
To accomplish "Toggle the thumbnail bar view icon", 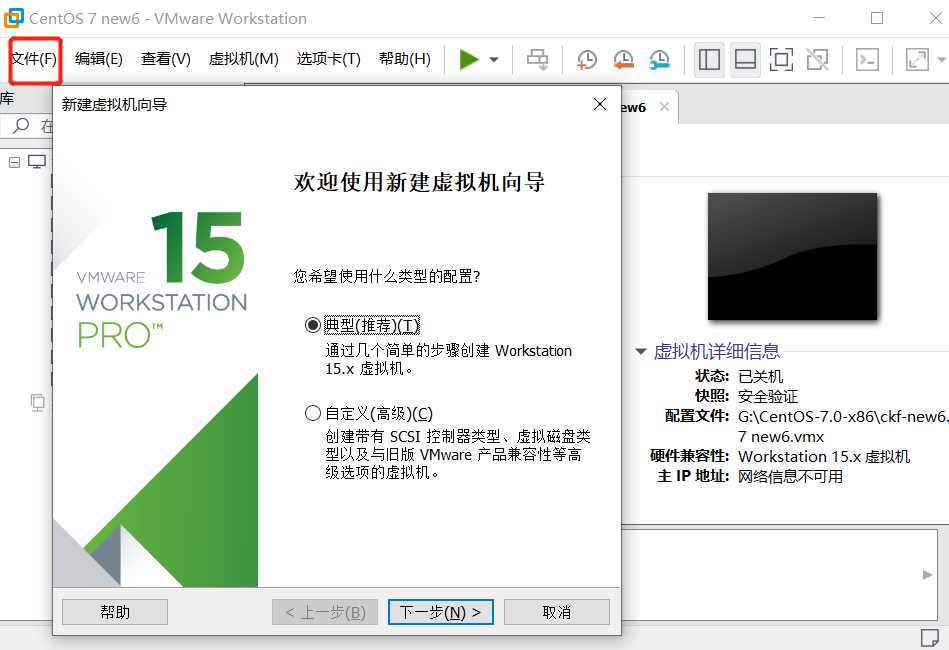I will [x=745, y=59].
